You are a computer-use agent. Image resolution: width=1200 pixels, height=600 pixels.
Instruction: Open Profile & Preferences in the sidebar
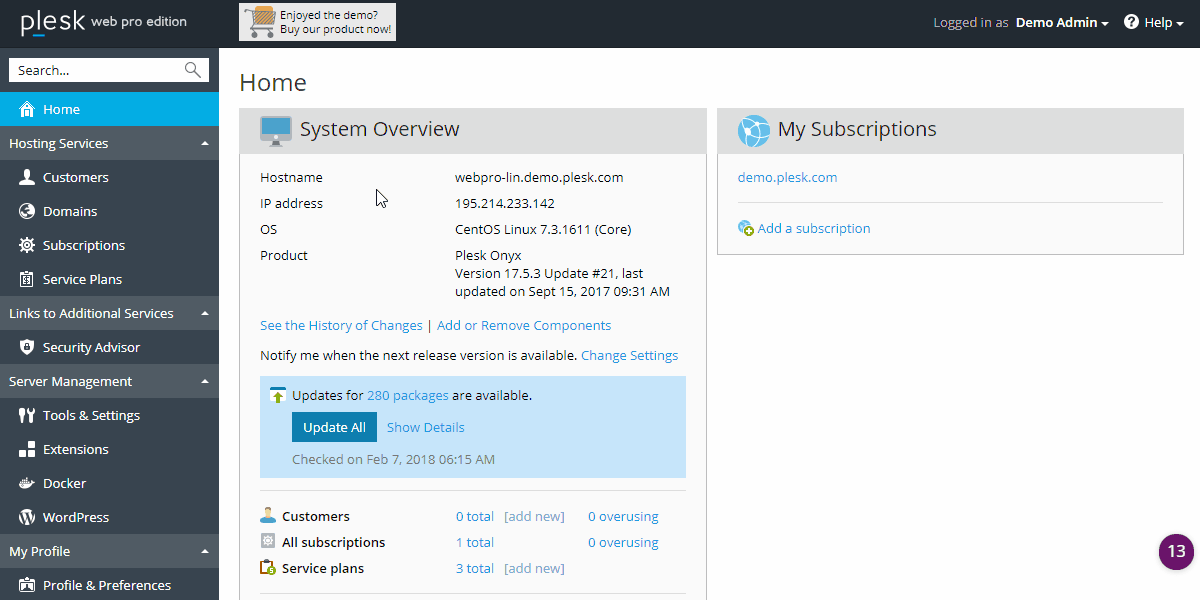tap(109, 585)
